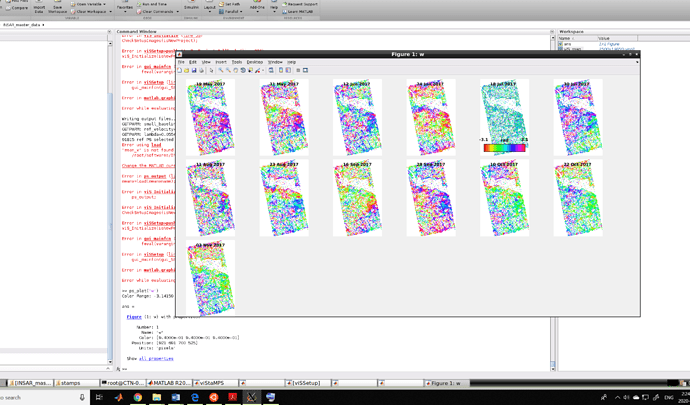This screenshot has height=405, width=690.
Task: Select the Rotate 3D tool in Figure 1
Action: (243, 70)
